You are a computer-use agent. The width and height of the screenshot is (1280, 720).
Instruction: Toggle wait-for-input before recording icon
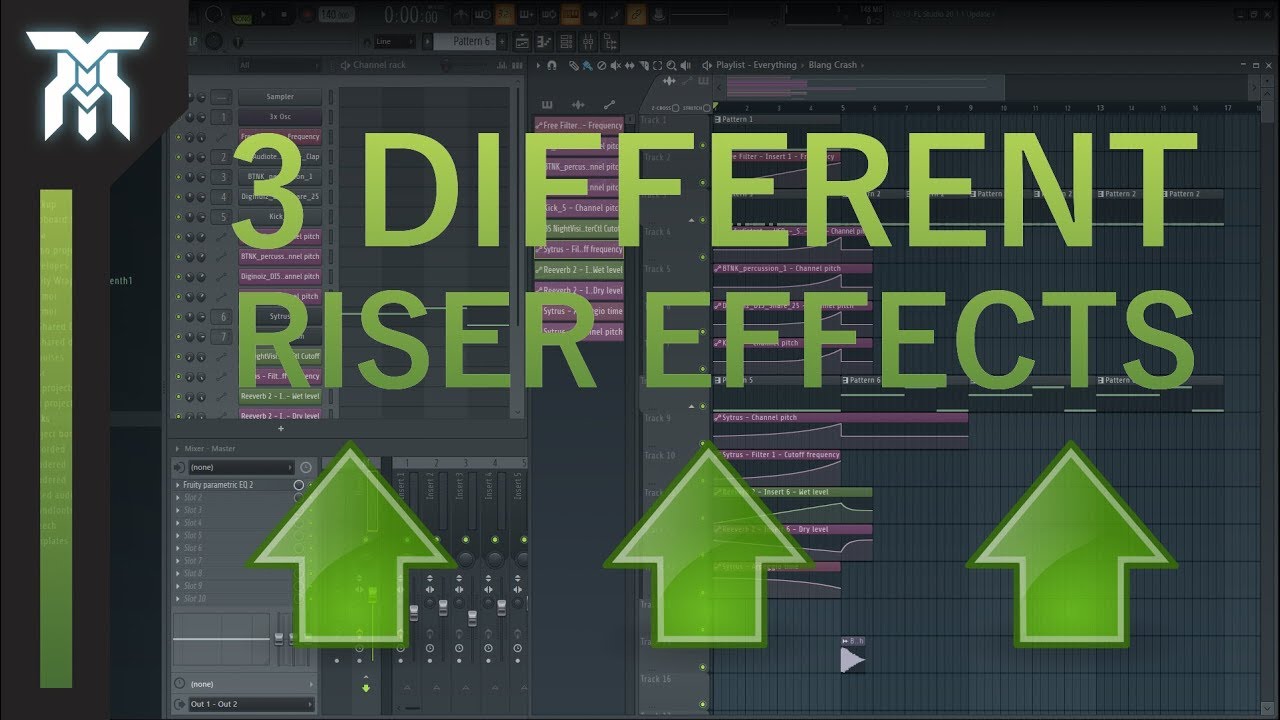tap(482, 14)
